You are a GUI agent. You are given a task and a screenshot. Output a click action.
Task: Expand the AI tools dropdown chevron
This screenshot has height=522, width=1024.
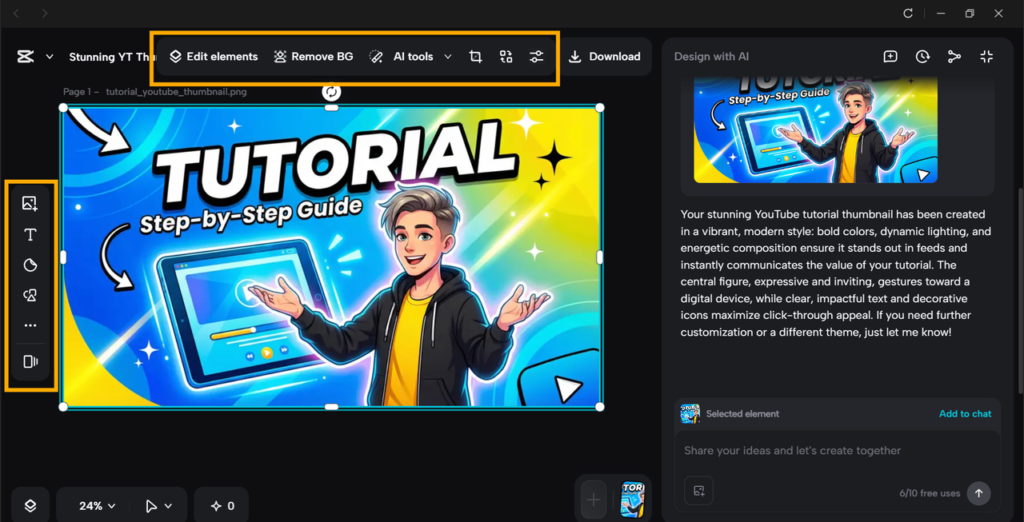448,57
